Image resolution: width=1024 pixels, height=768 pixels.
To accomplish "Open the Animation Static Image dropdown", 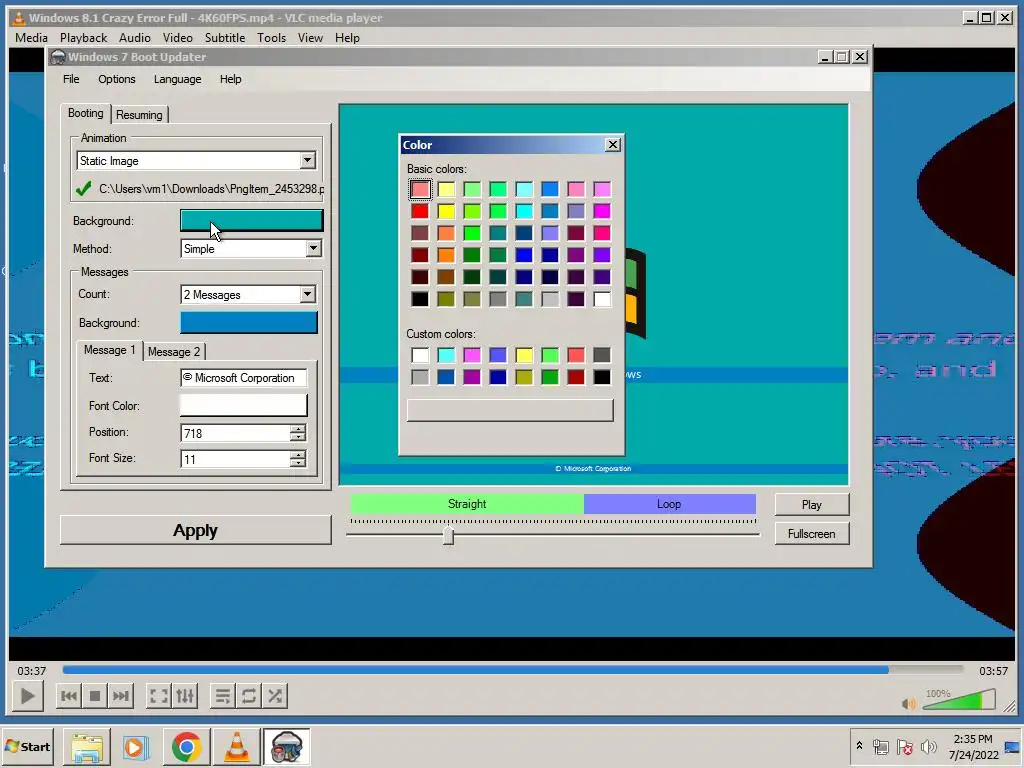I will point(307,161).
